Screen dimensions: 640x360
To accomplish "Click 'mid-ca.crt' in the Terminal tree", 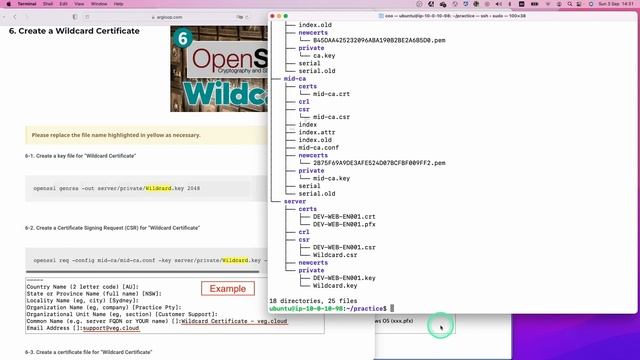I will coord(331,94).
